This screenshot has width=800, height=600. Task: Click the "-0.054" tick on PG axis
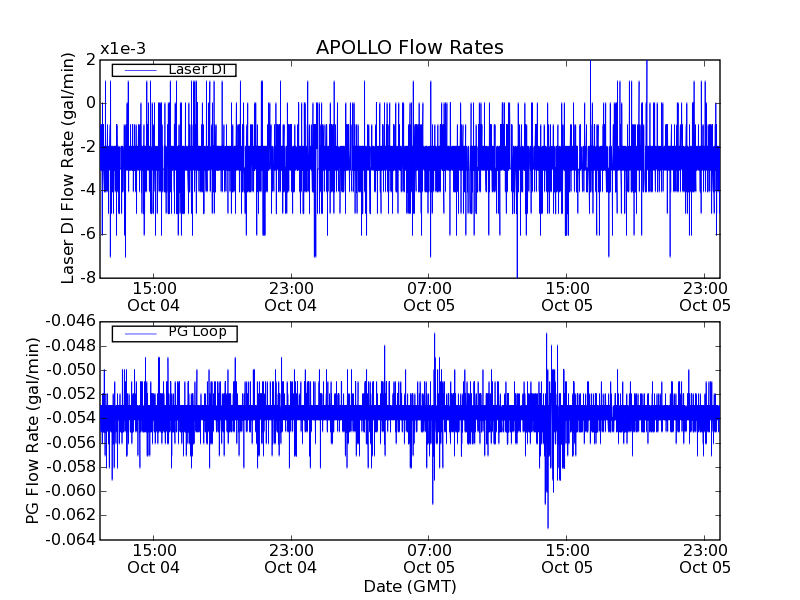tap(70, 418)
